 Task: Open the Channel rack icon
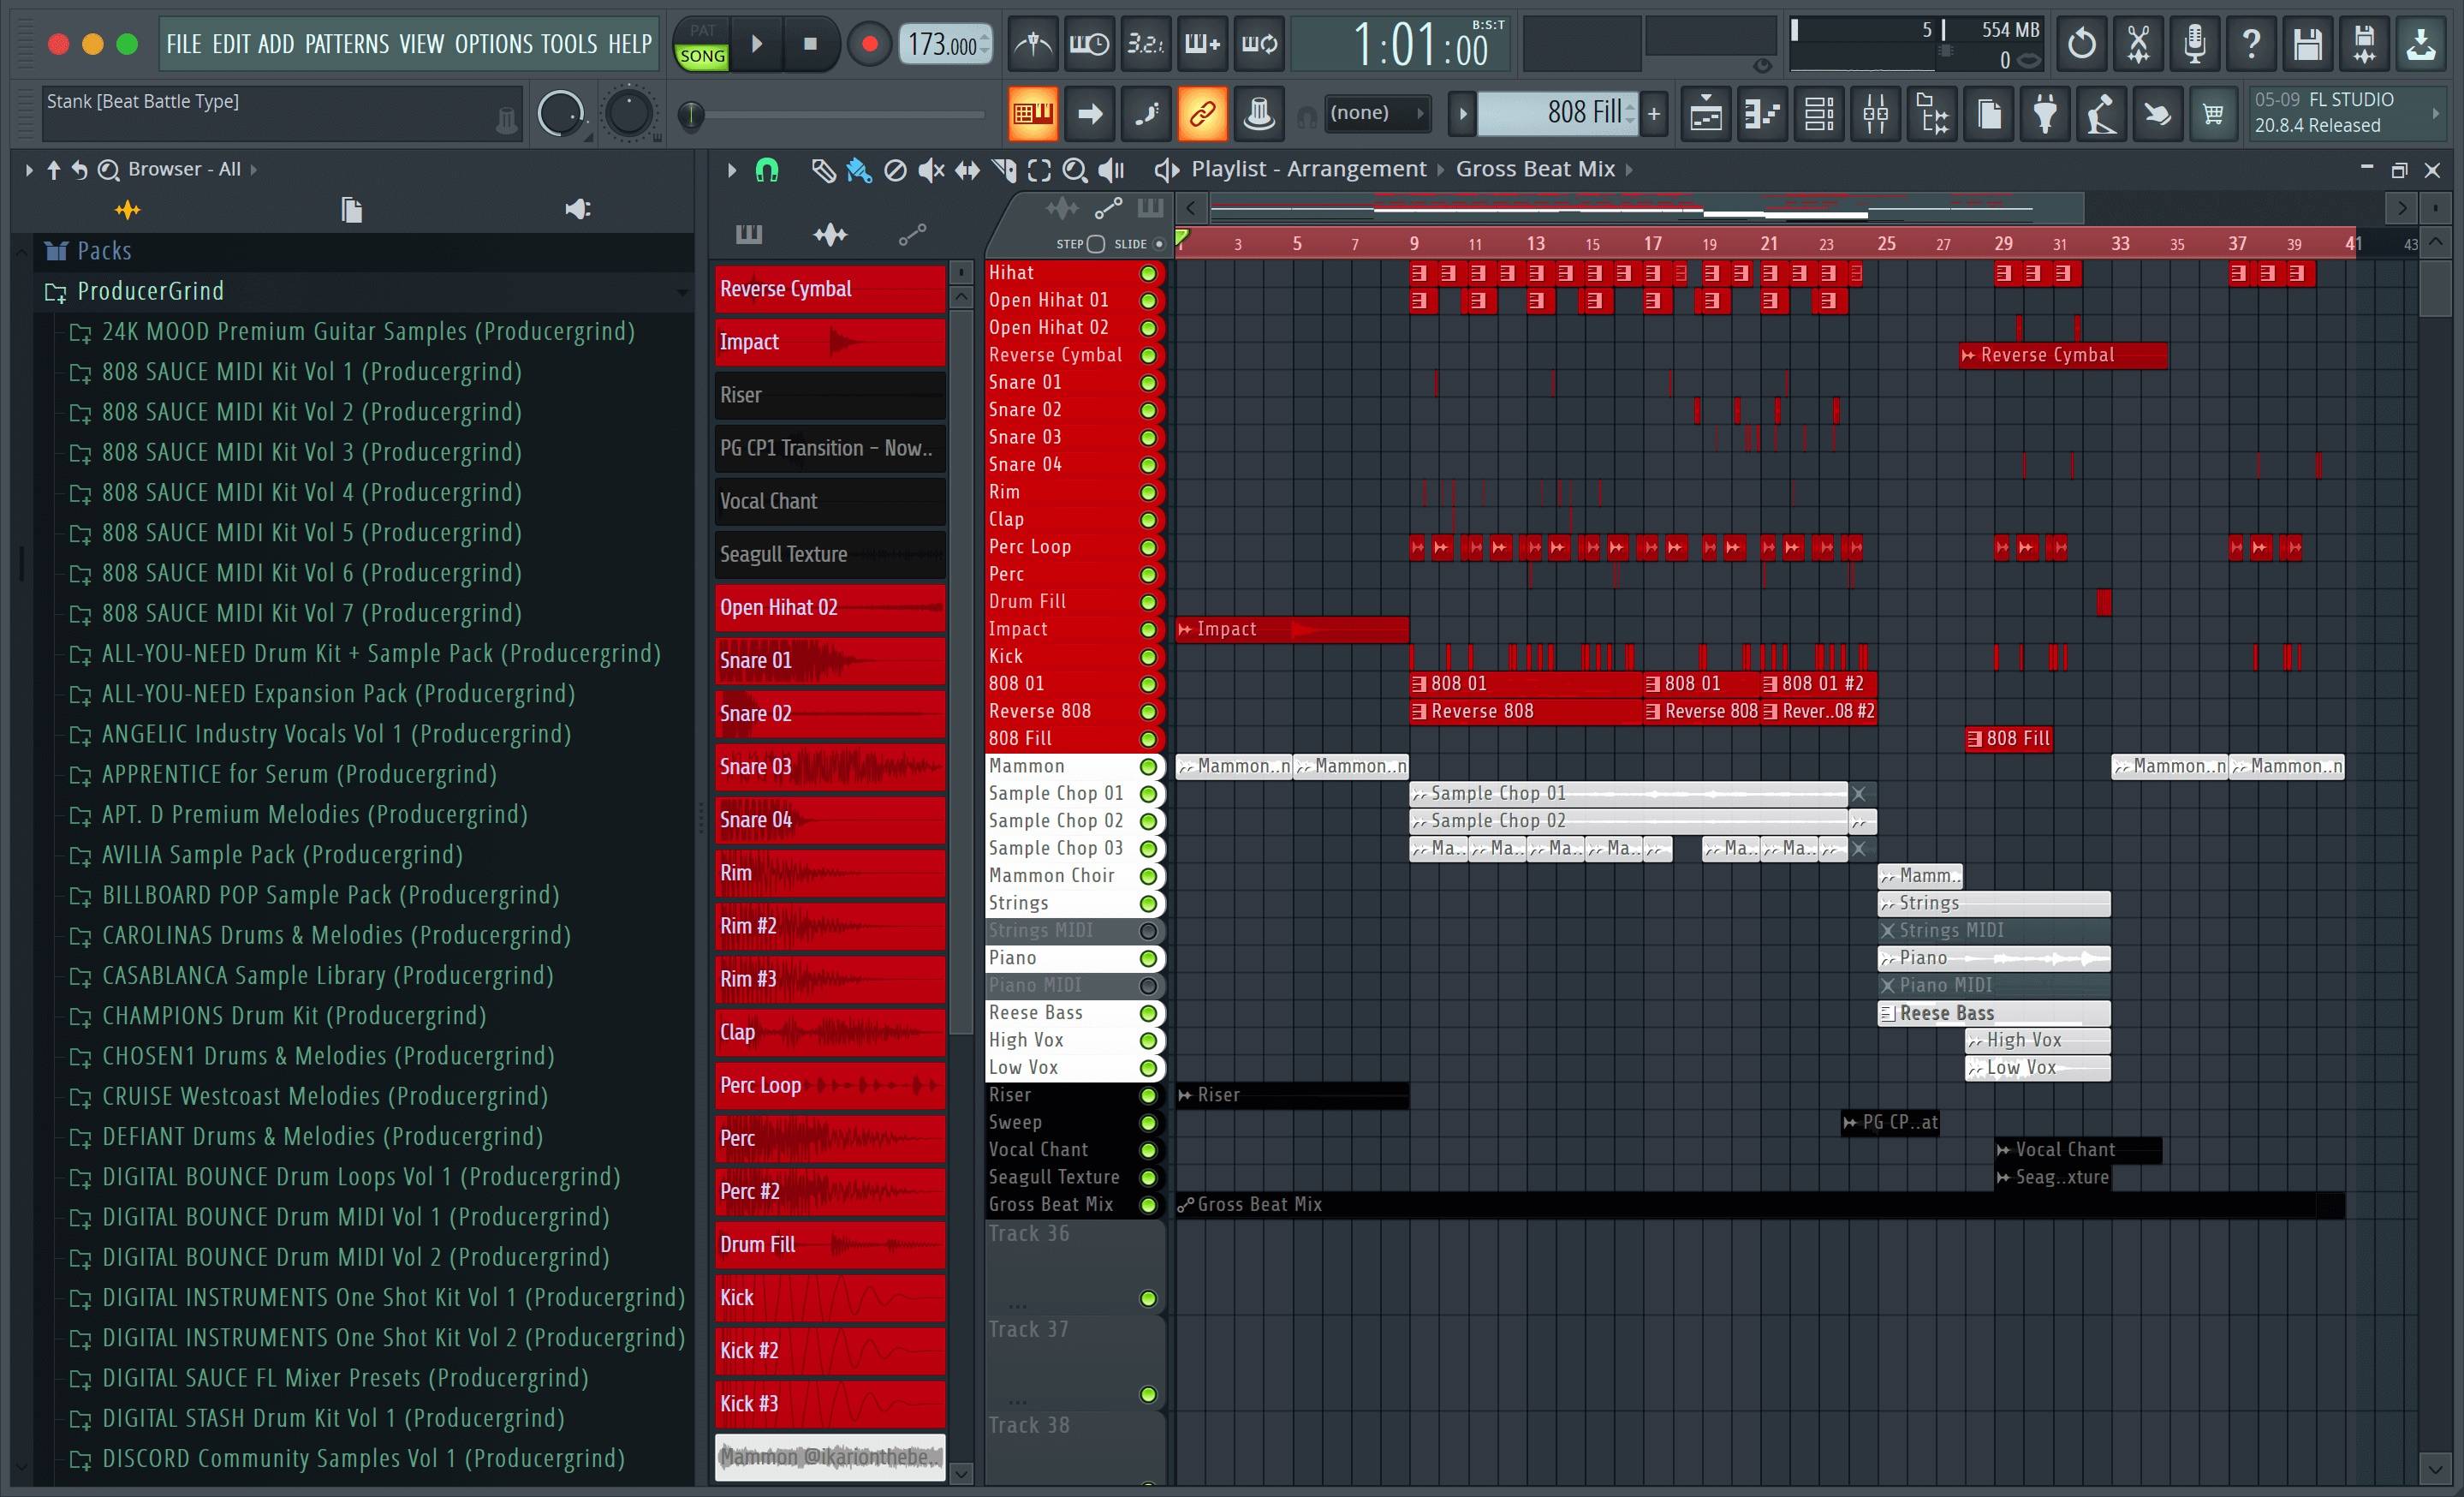click(1819, 114)
